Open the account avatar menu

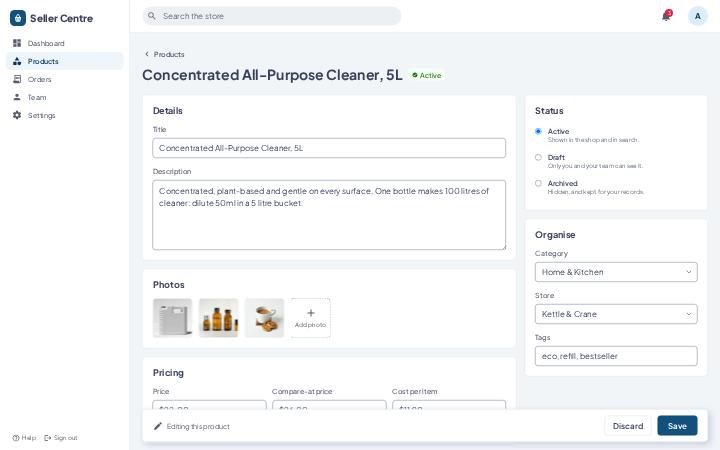tap(698, 16)
